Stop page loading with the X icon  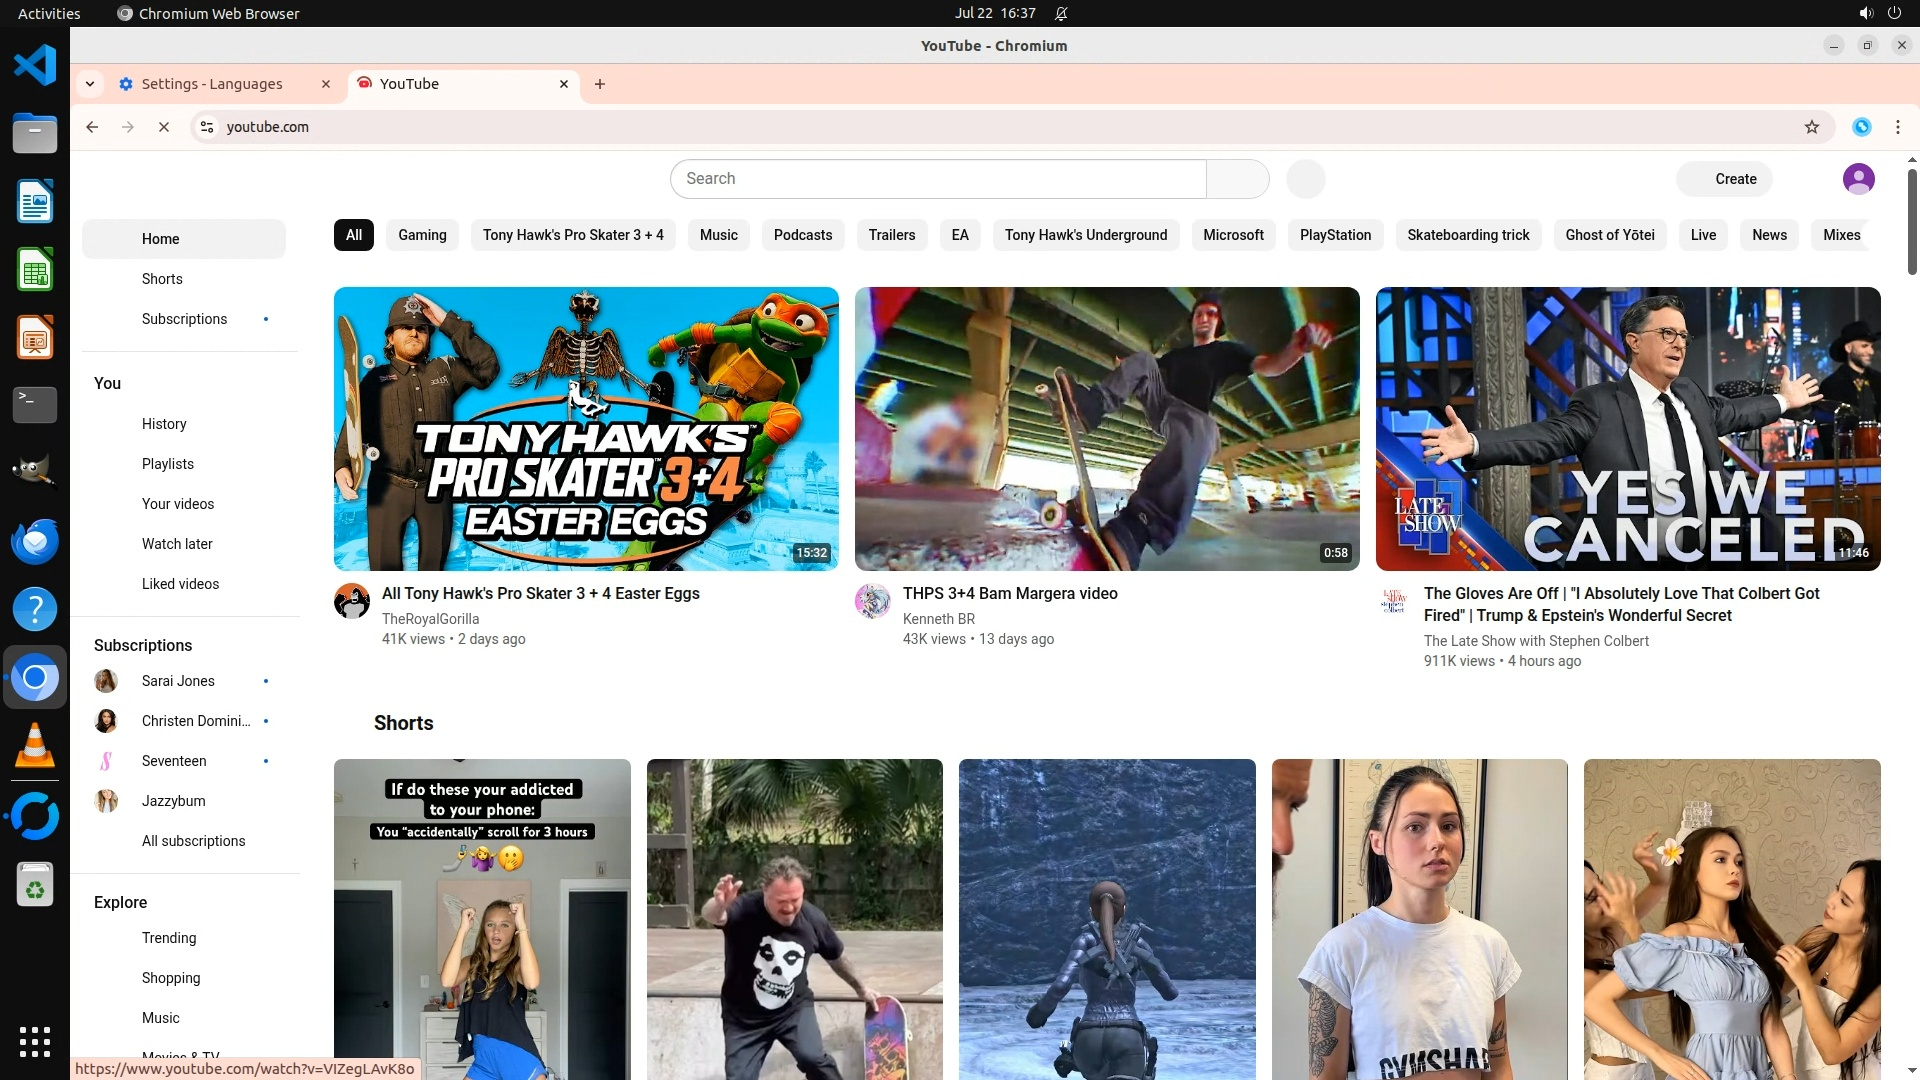click(164, 127)
